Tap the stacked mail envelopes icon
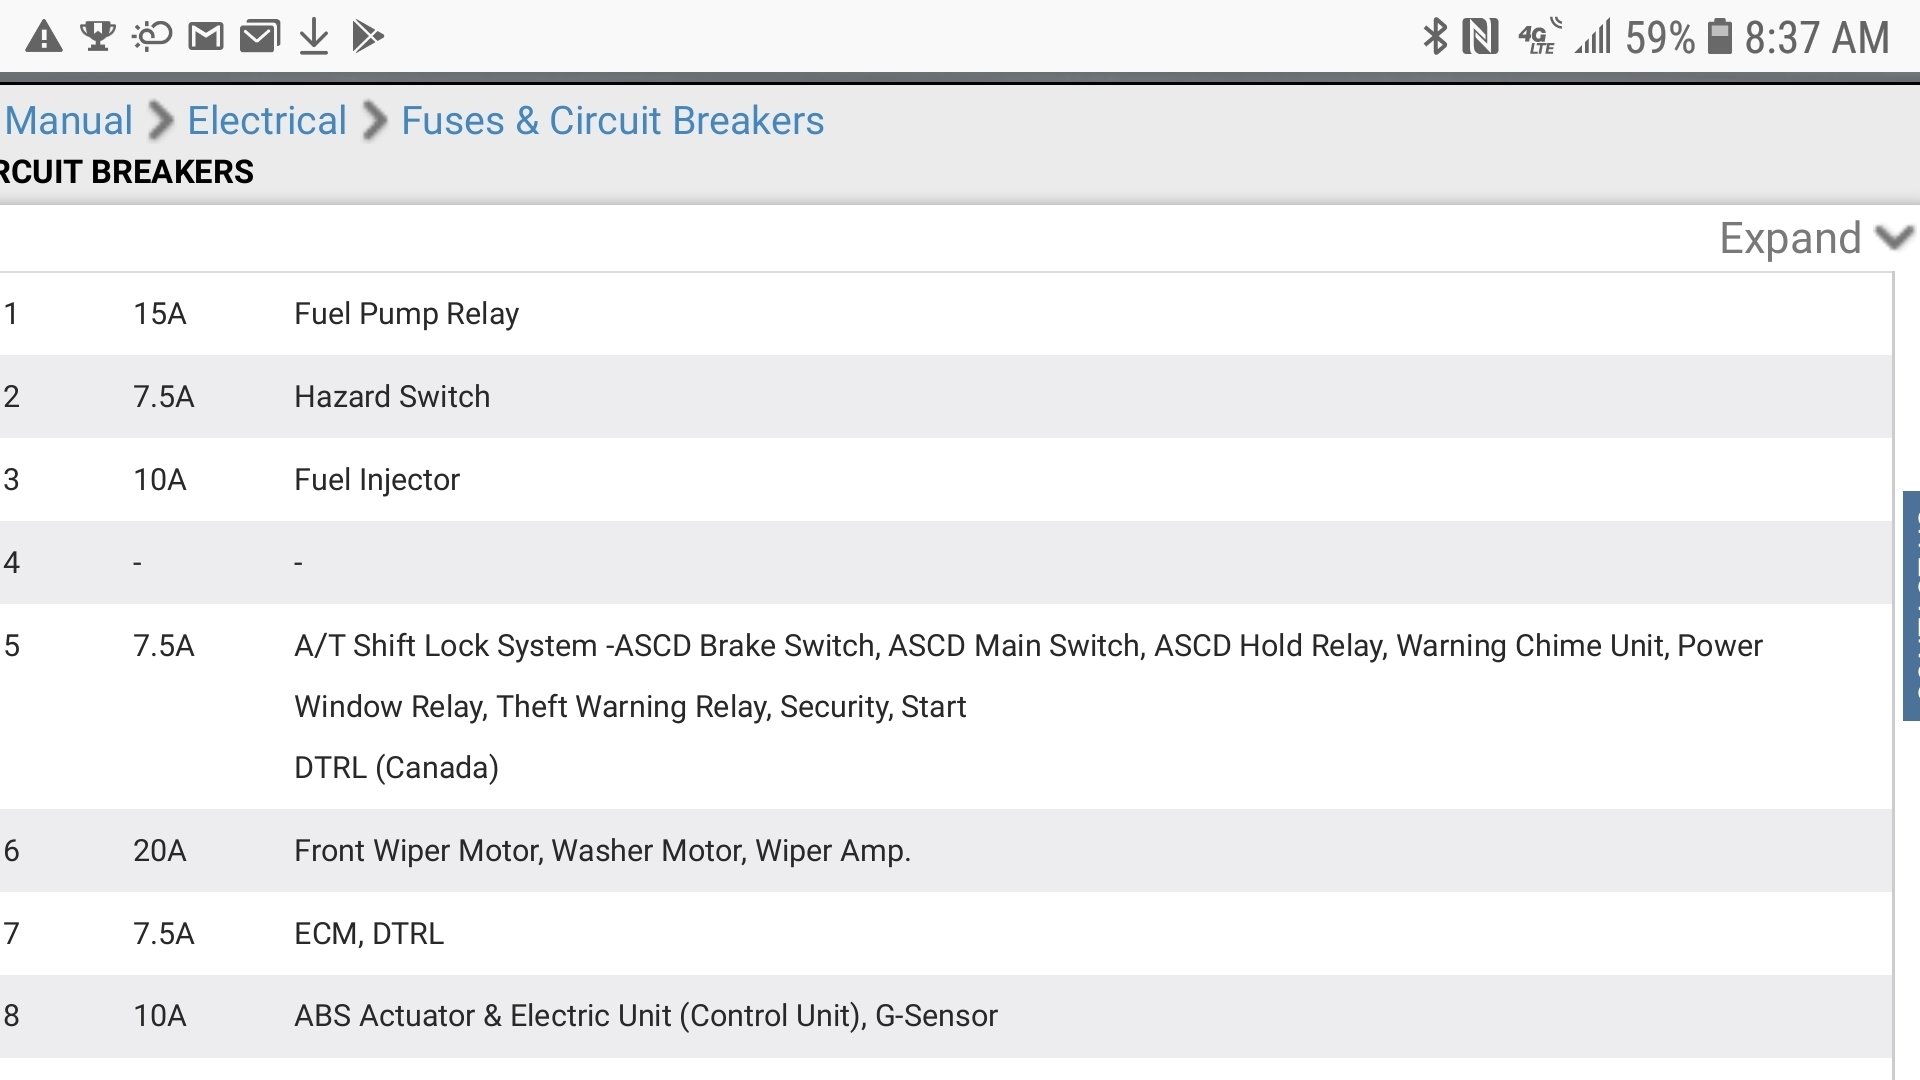Image resolution: width=1920 pixels, height=1080 pixels. click(x=260, y=37)
